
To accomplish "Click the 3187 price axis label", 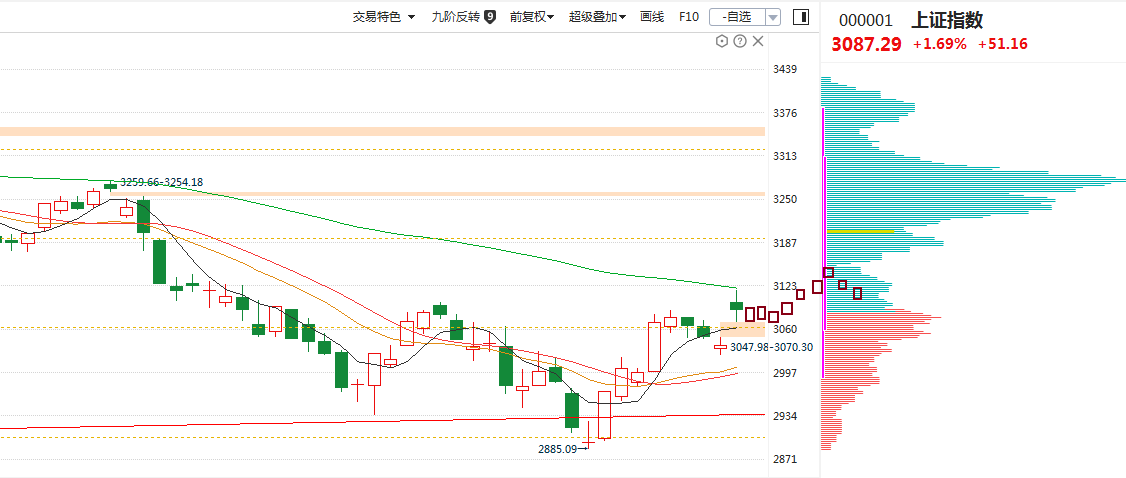I will (785, 243).
